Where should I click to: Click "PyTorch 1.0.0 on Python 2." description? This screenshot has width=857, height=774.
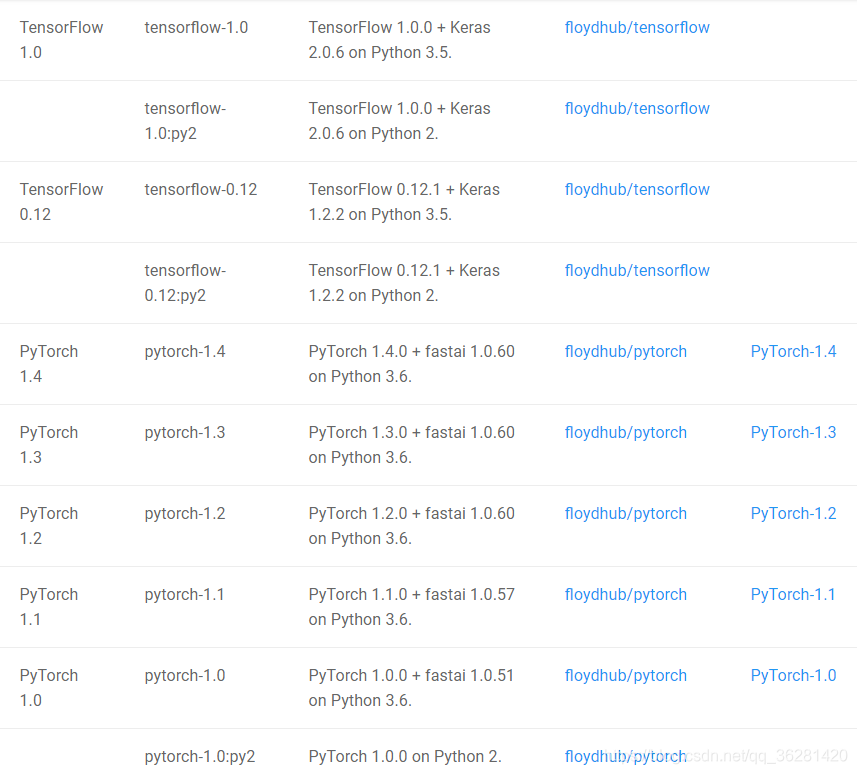click(x=405, y=756)
